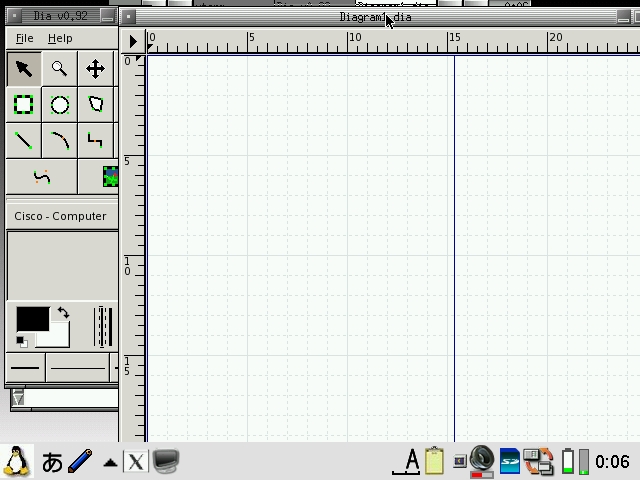640x480 pixels.
Task: Select the Box shape tool
Action: tap(24, 105)
